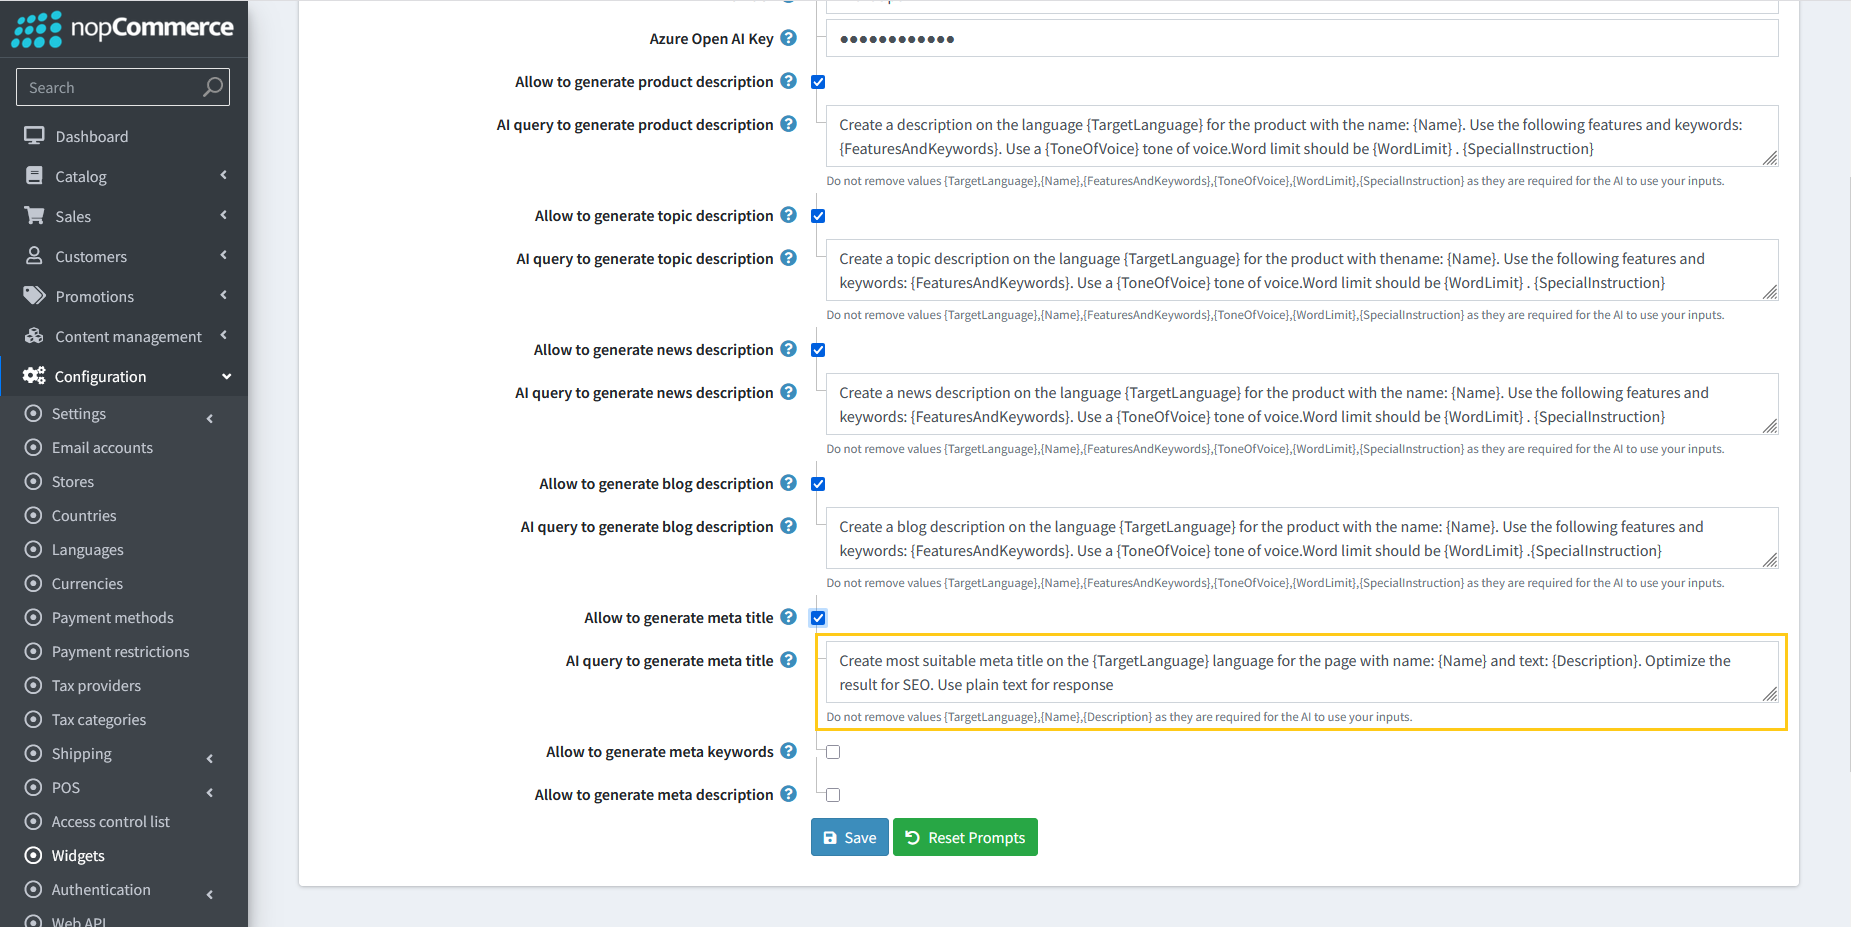Open the Promotions menu
Screen dimensions: 1851x927
point(94,296)
